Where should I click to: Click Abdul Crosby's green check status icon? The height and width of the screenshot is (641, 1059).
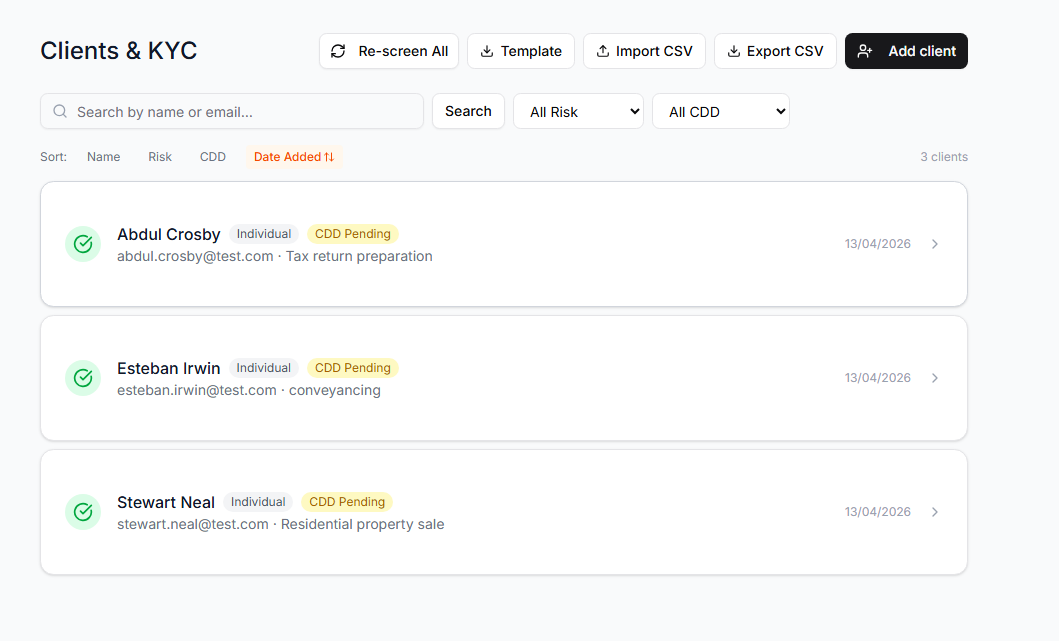[x=83, y=244]
